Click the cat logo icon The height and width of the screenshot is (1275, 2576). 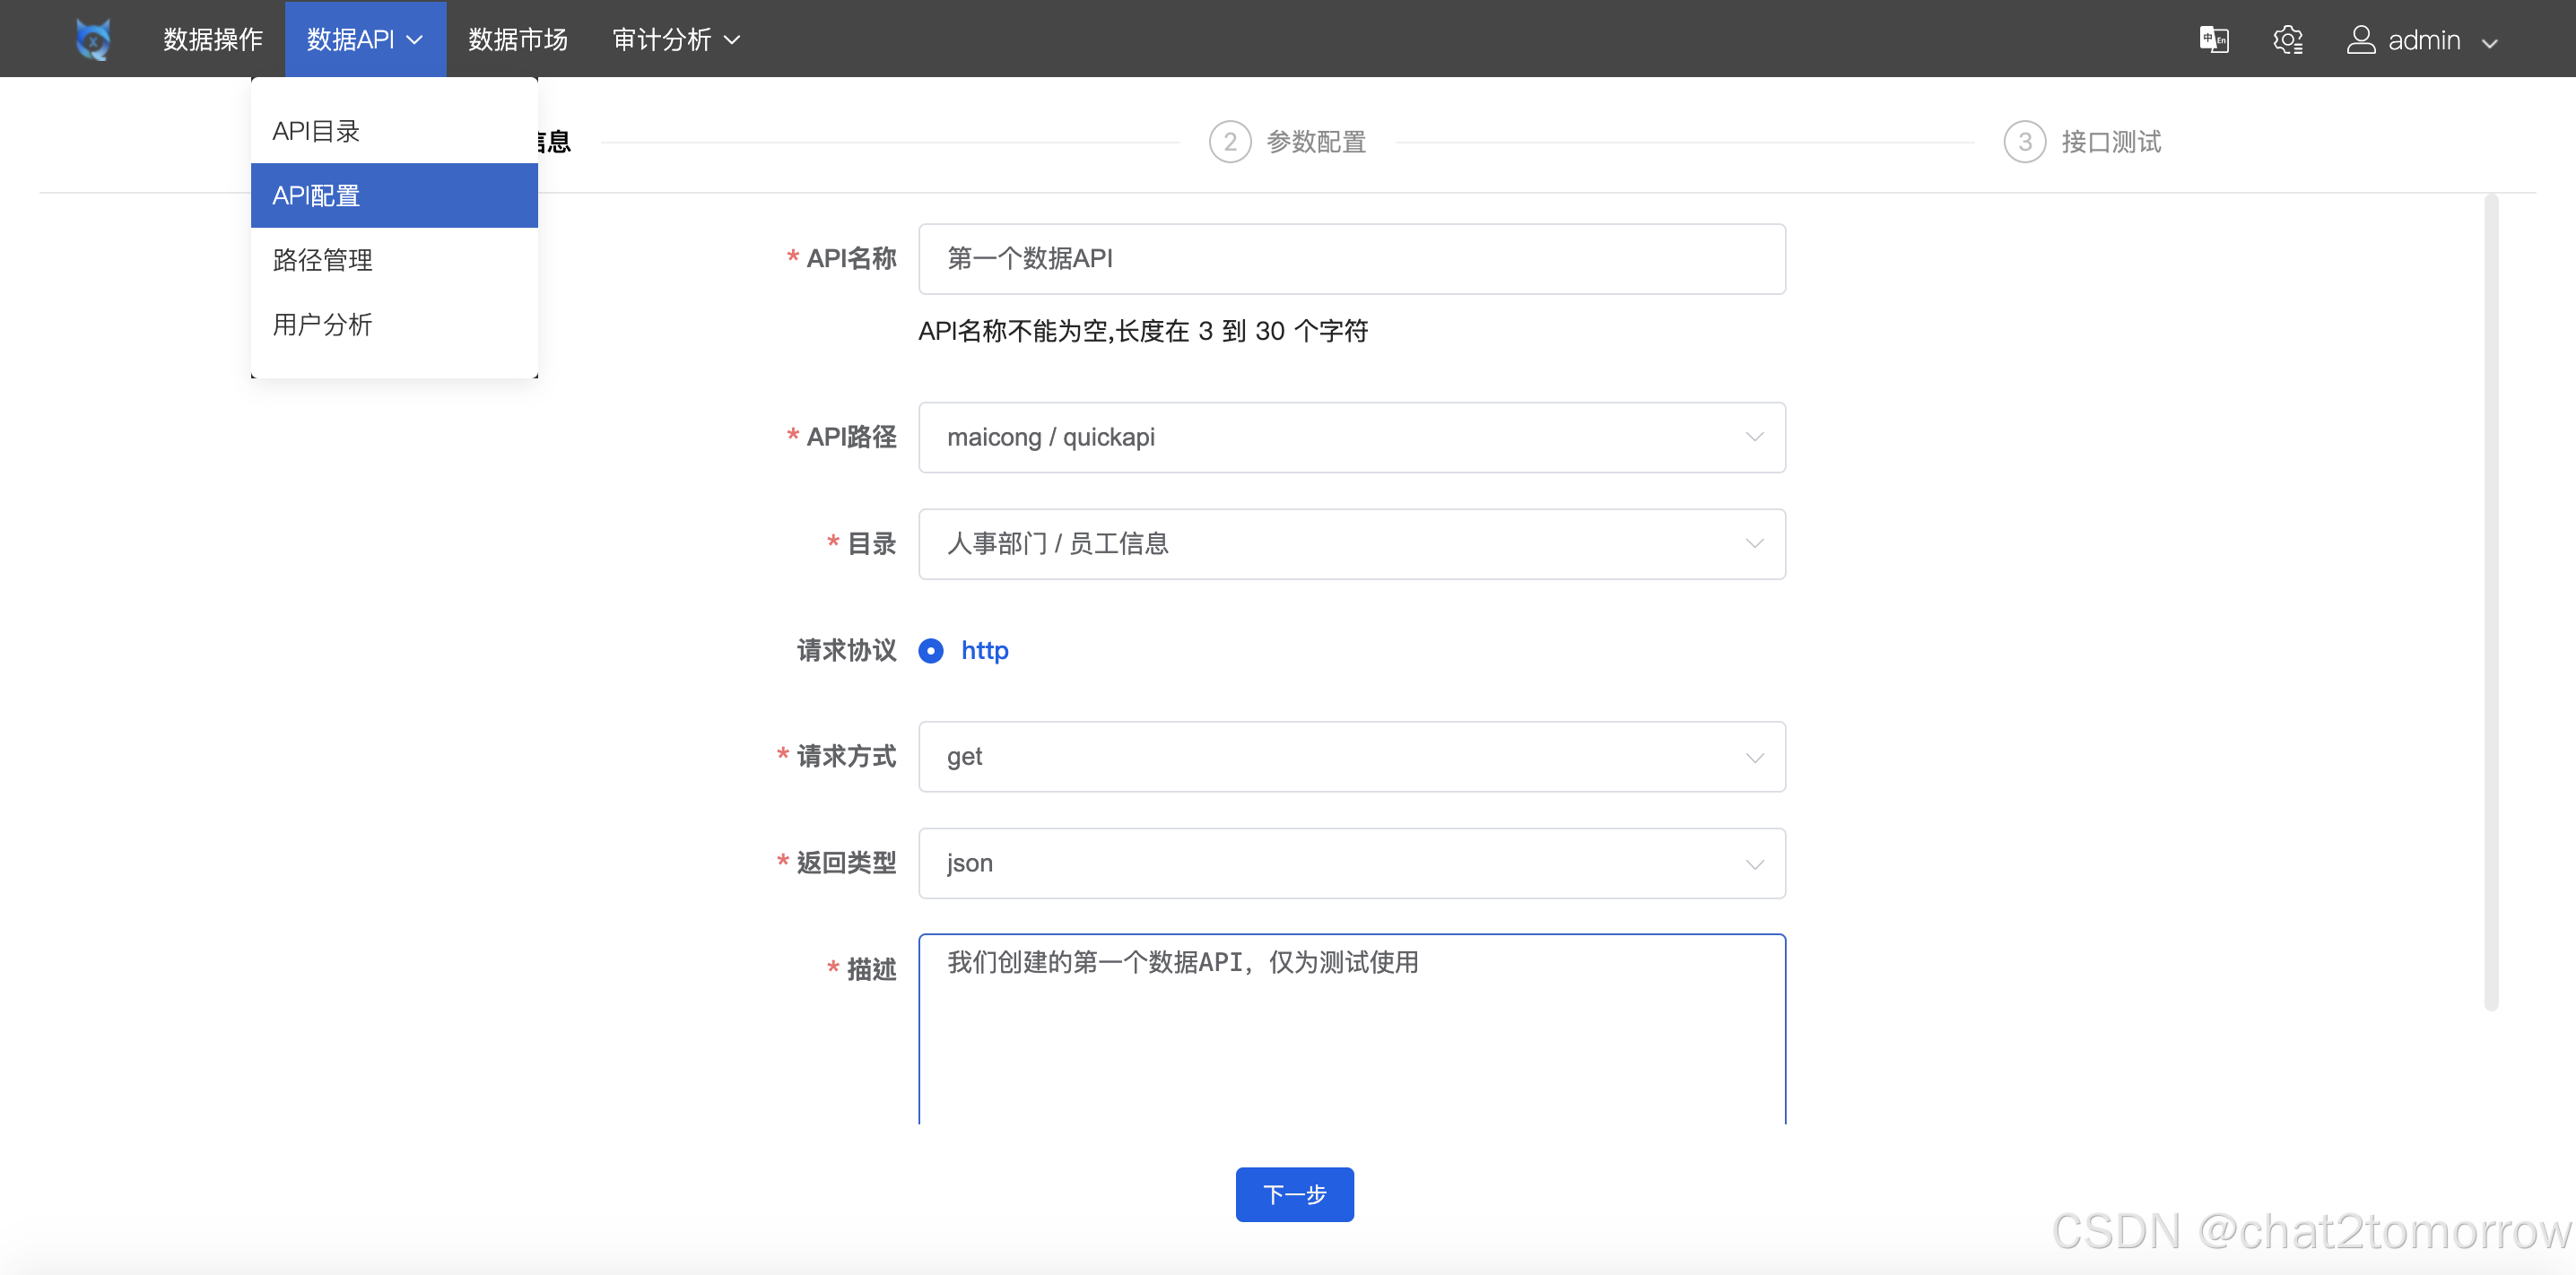click(93, 40)
